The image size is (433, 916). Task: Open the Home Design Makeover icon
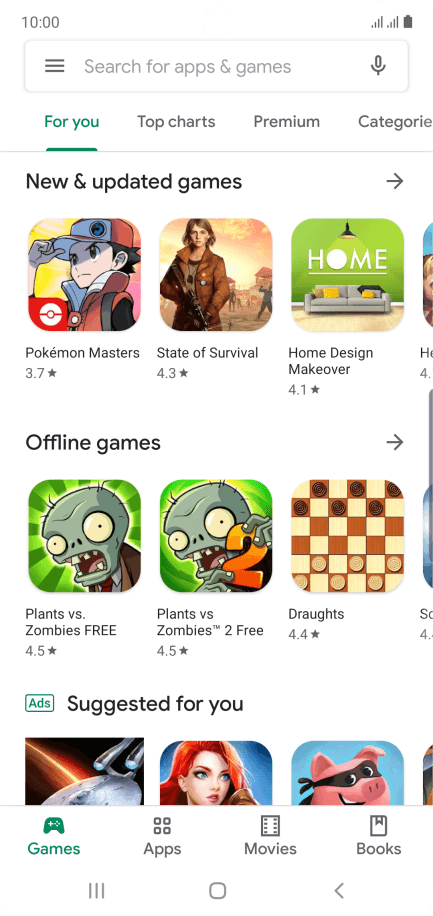pyautogui.click(x=348, y=275)
